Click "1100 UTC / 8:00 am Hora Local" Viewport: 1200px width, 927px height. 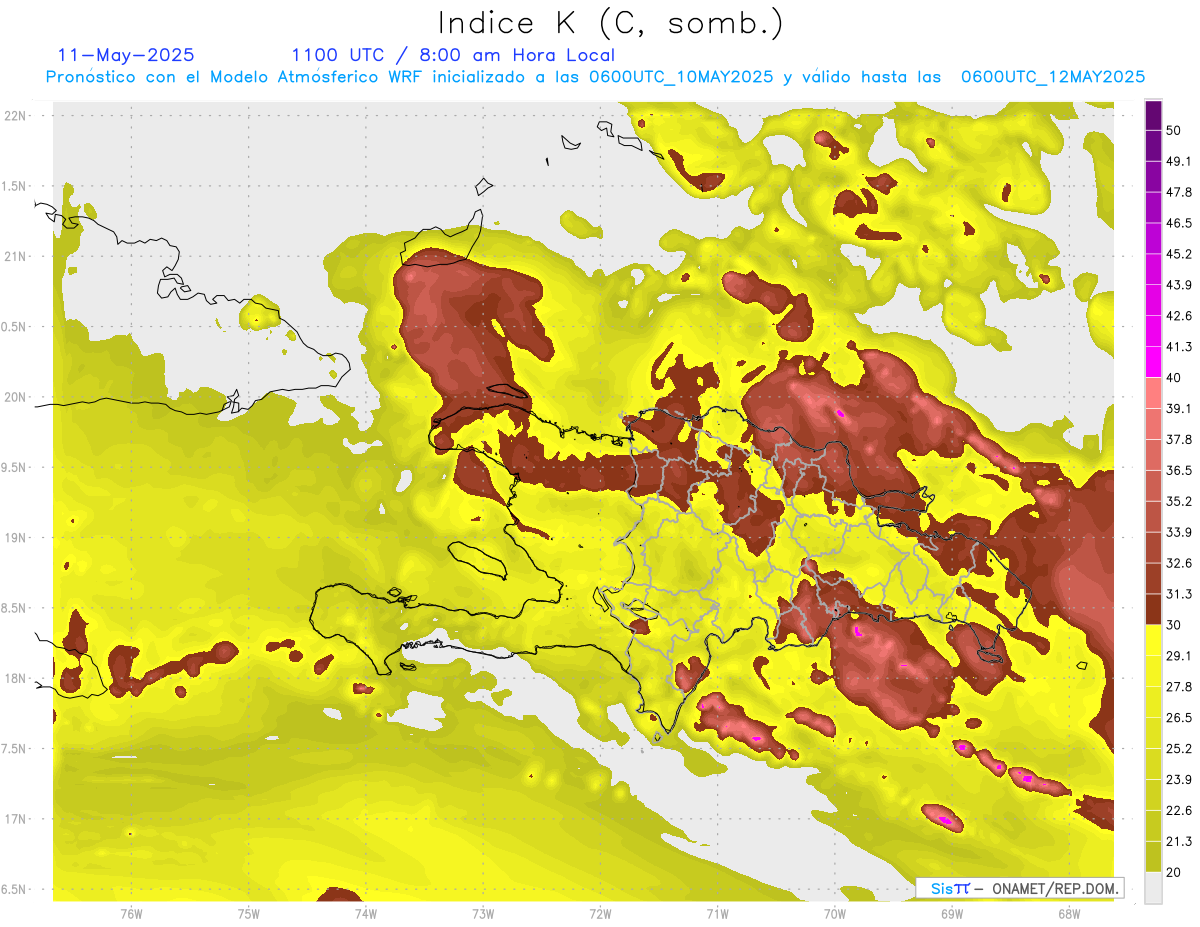pyautogui.click(x=453, y=55)
